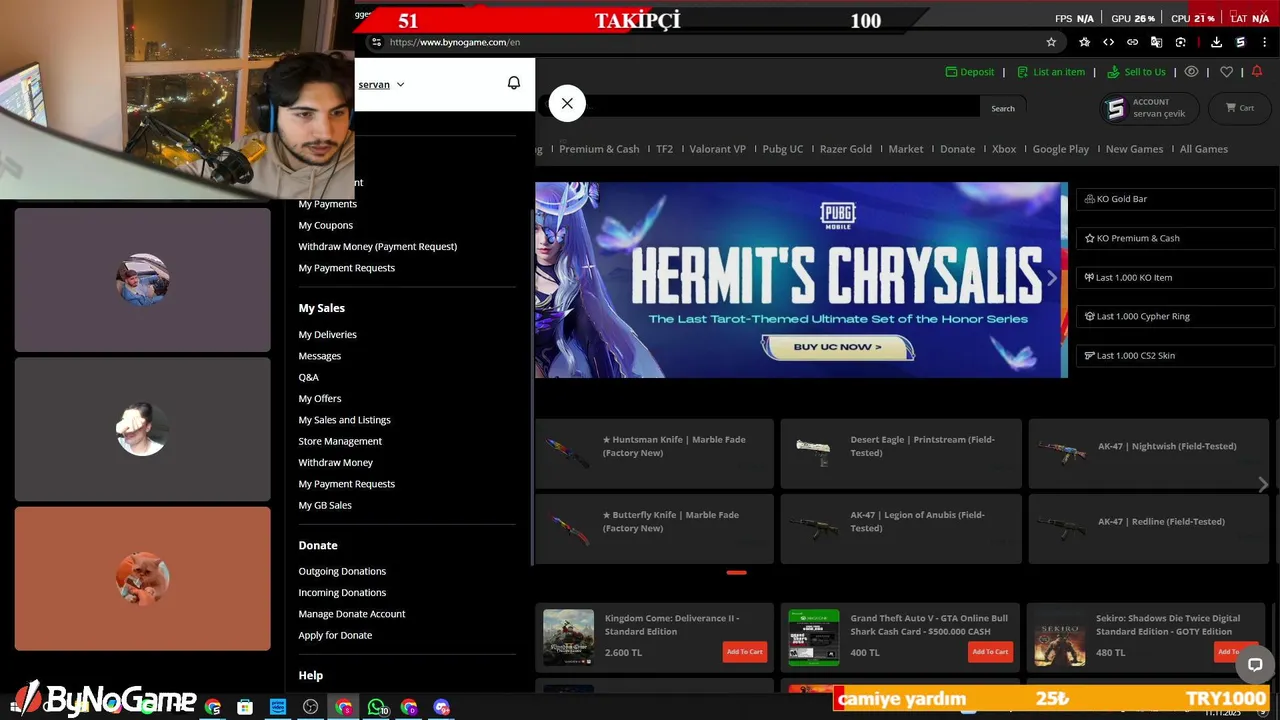Click BUY UC NOW on the banner

pyautogui.click(x=838, y=347)
